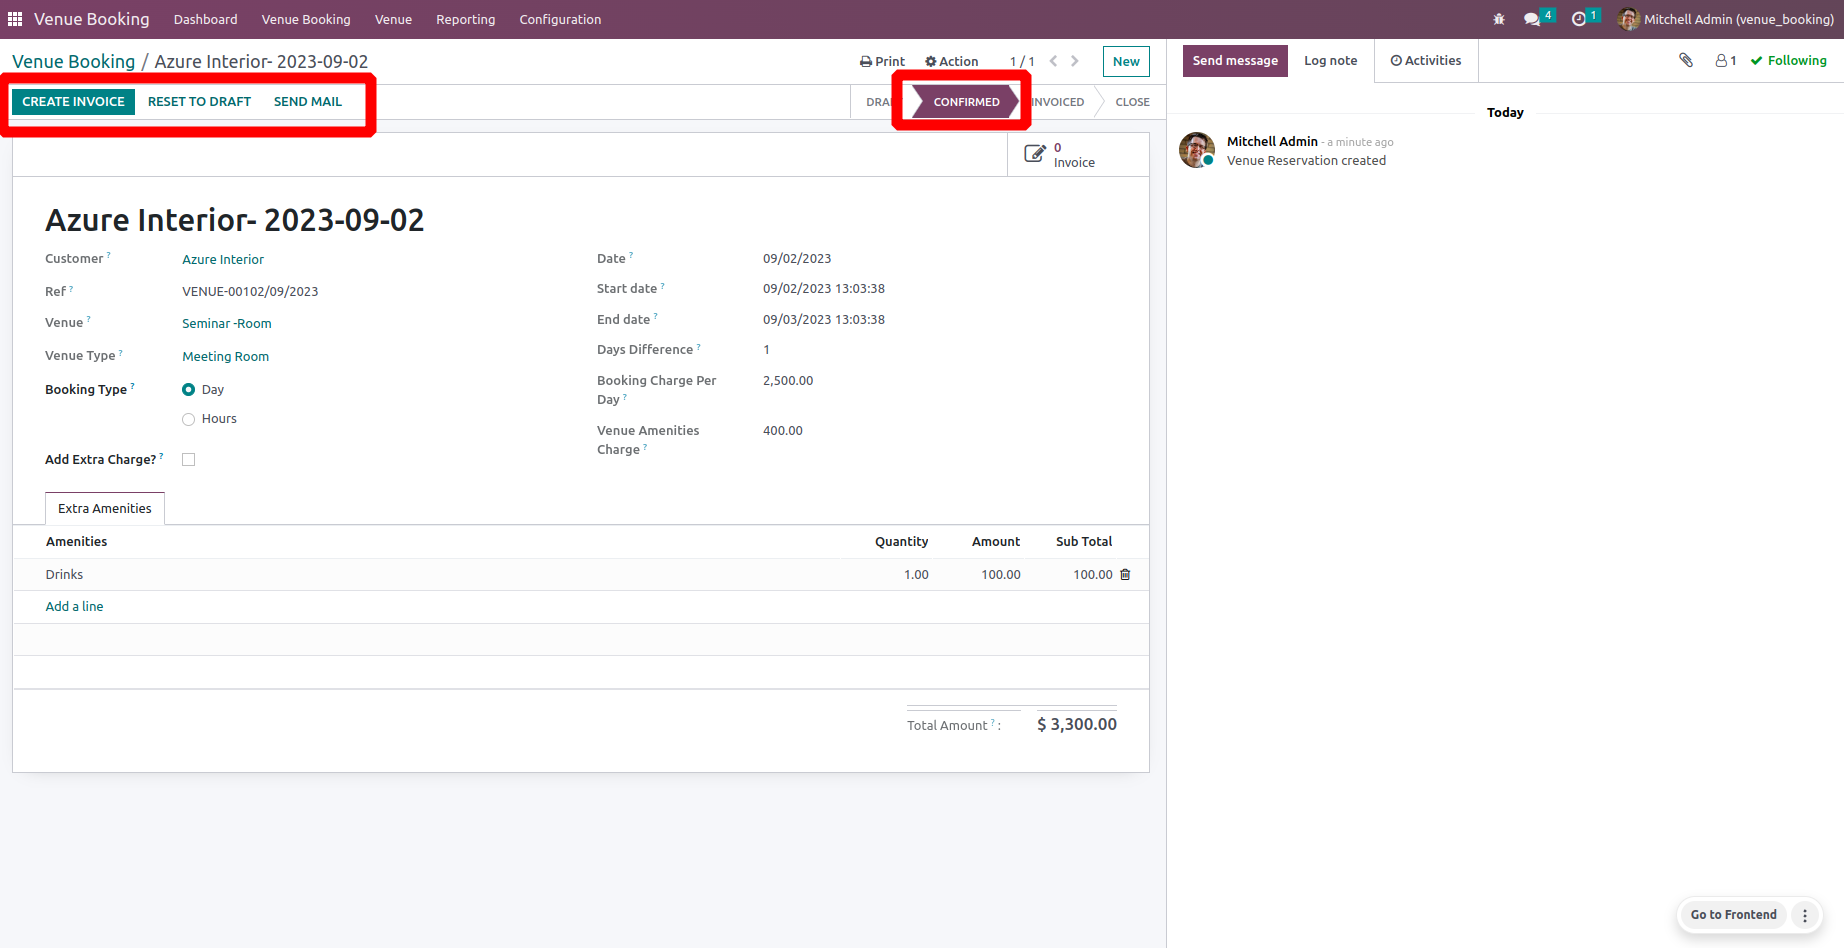The image size is (1844, 948).
Task: Click the 1.00 quantity cell
Action: [x=916, y=575]
